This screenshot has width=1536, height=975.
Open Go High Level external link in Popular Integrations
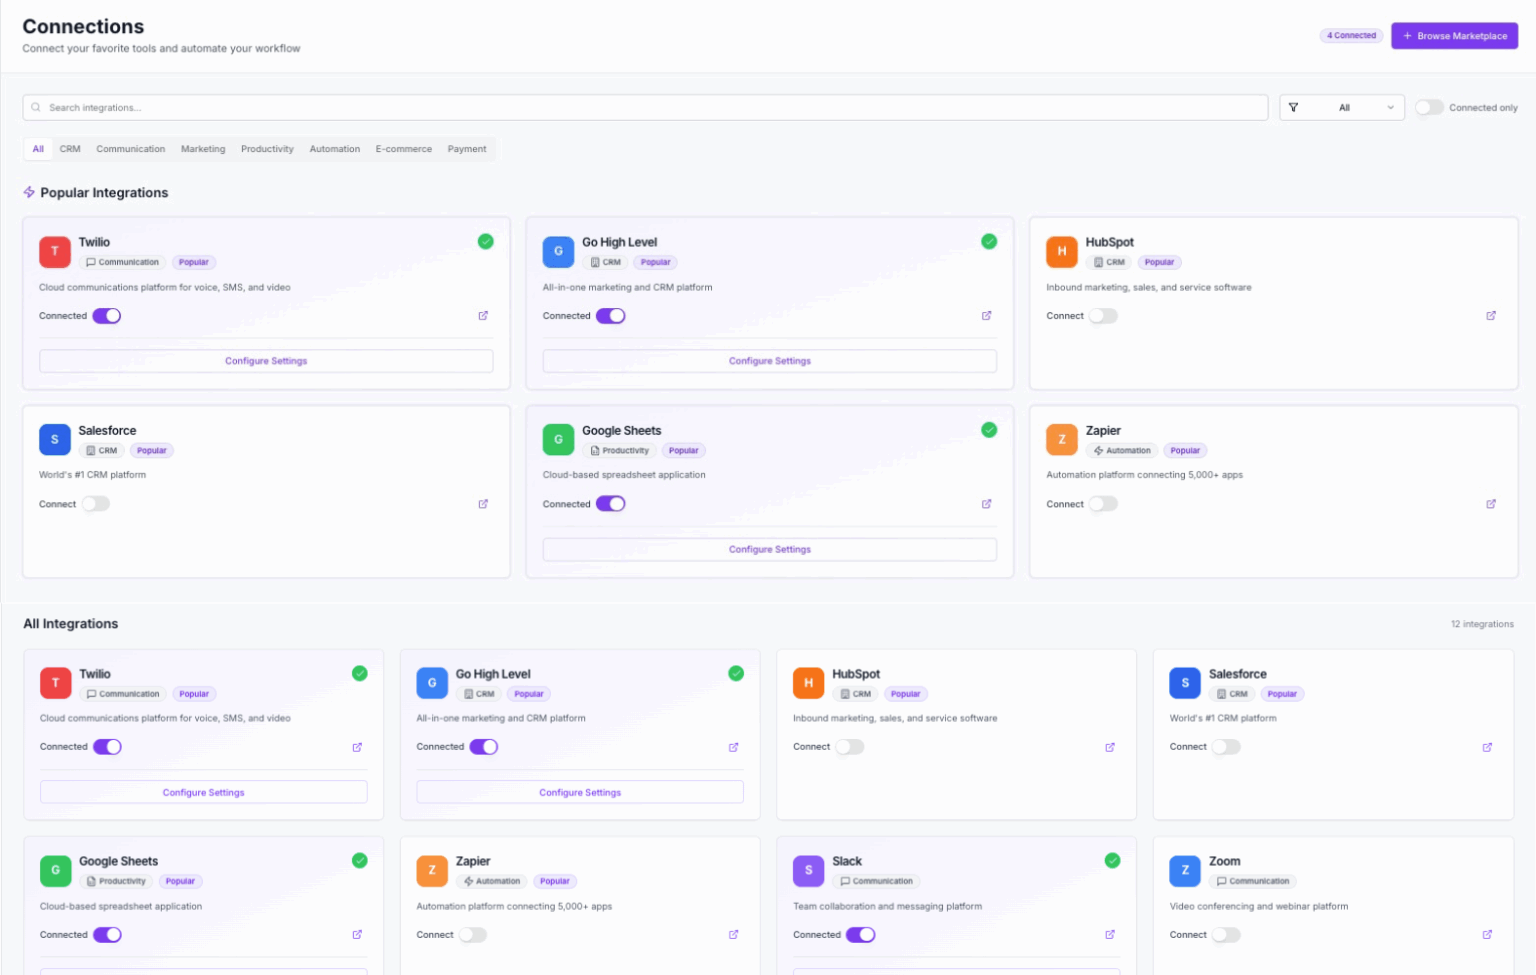(x=987, y=316)
